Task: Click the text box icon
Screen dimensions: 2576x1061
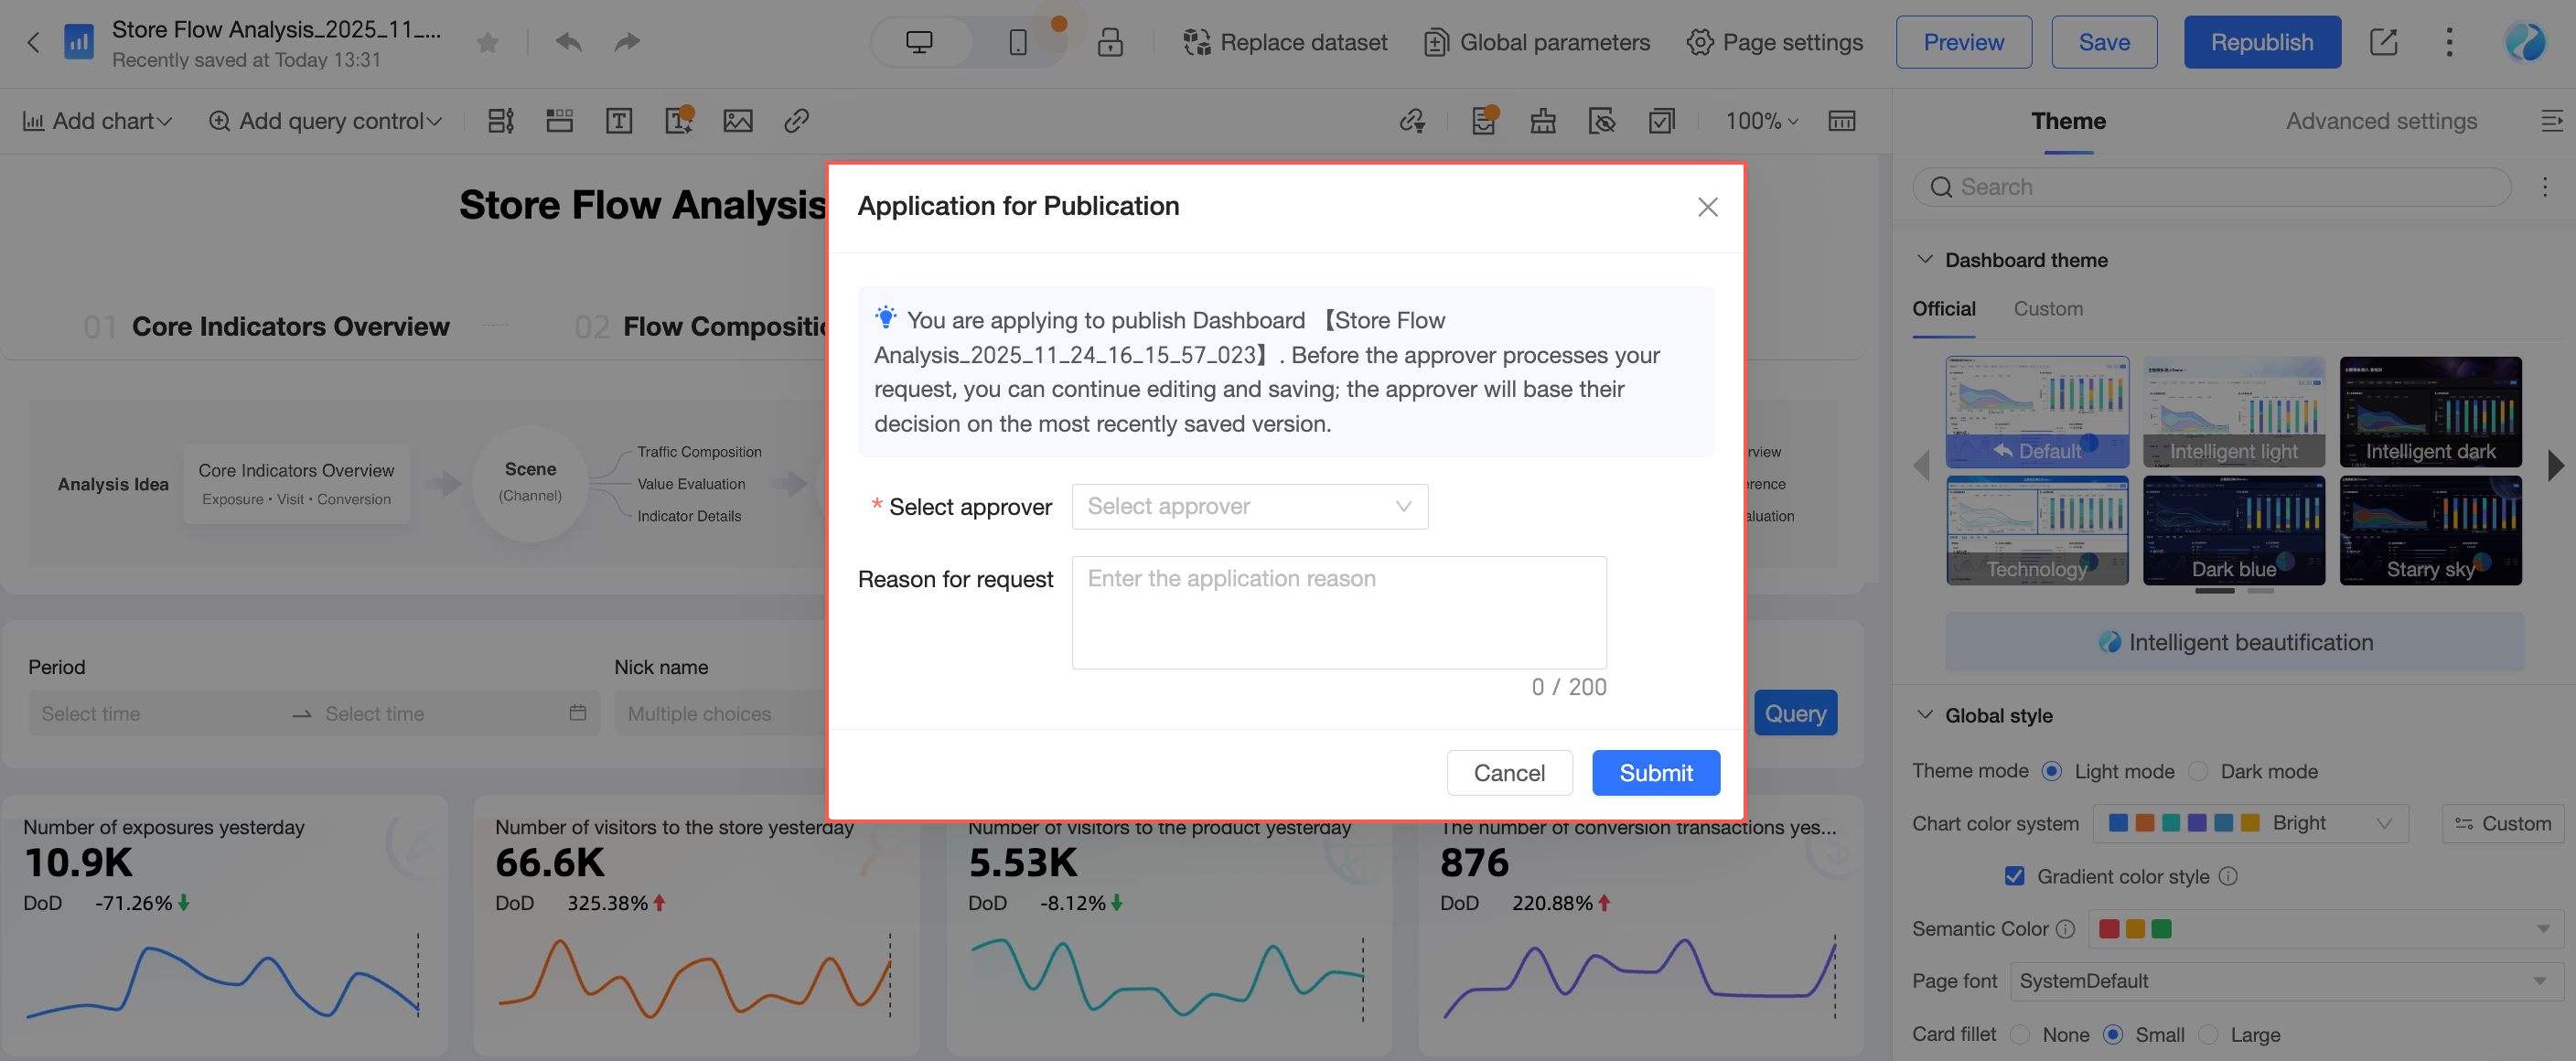Action: [619, 121]
